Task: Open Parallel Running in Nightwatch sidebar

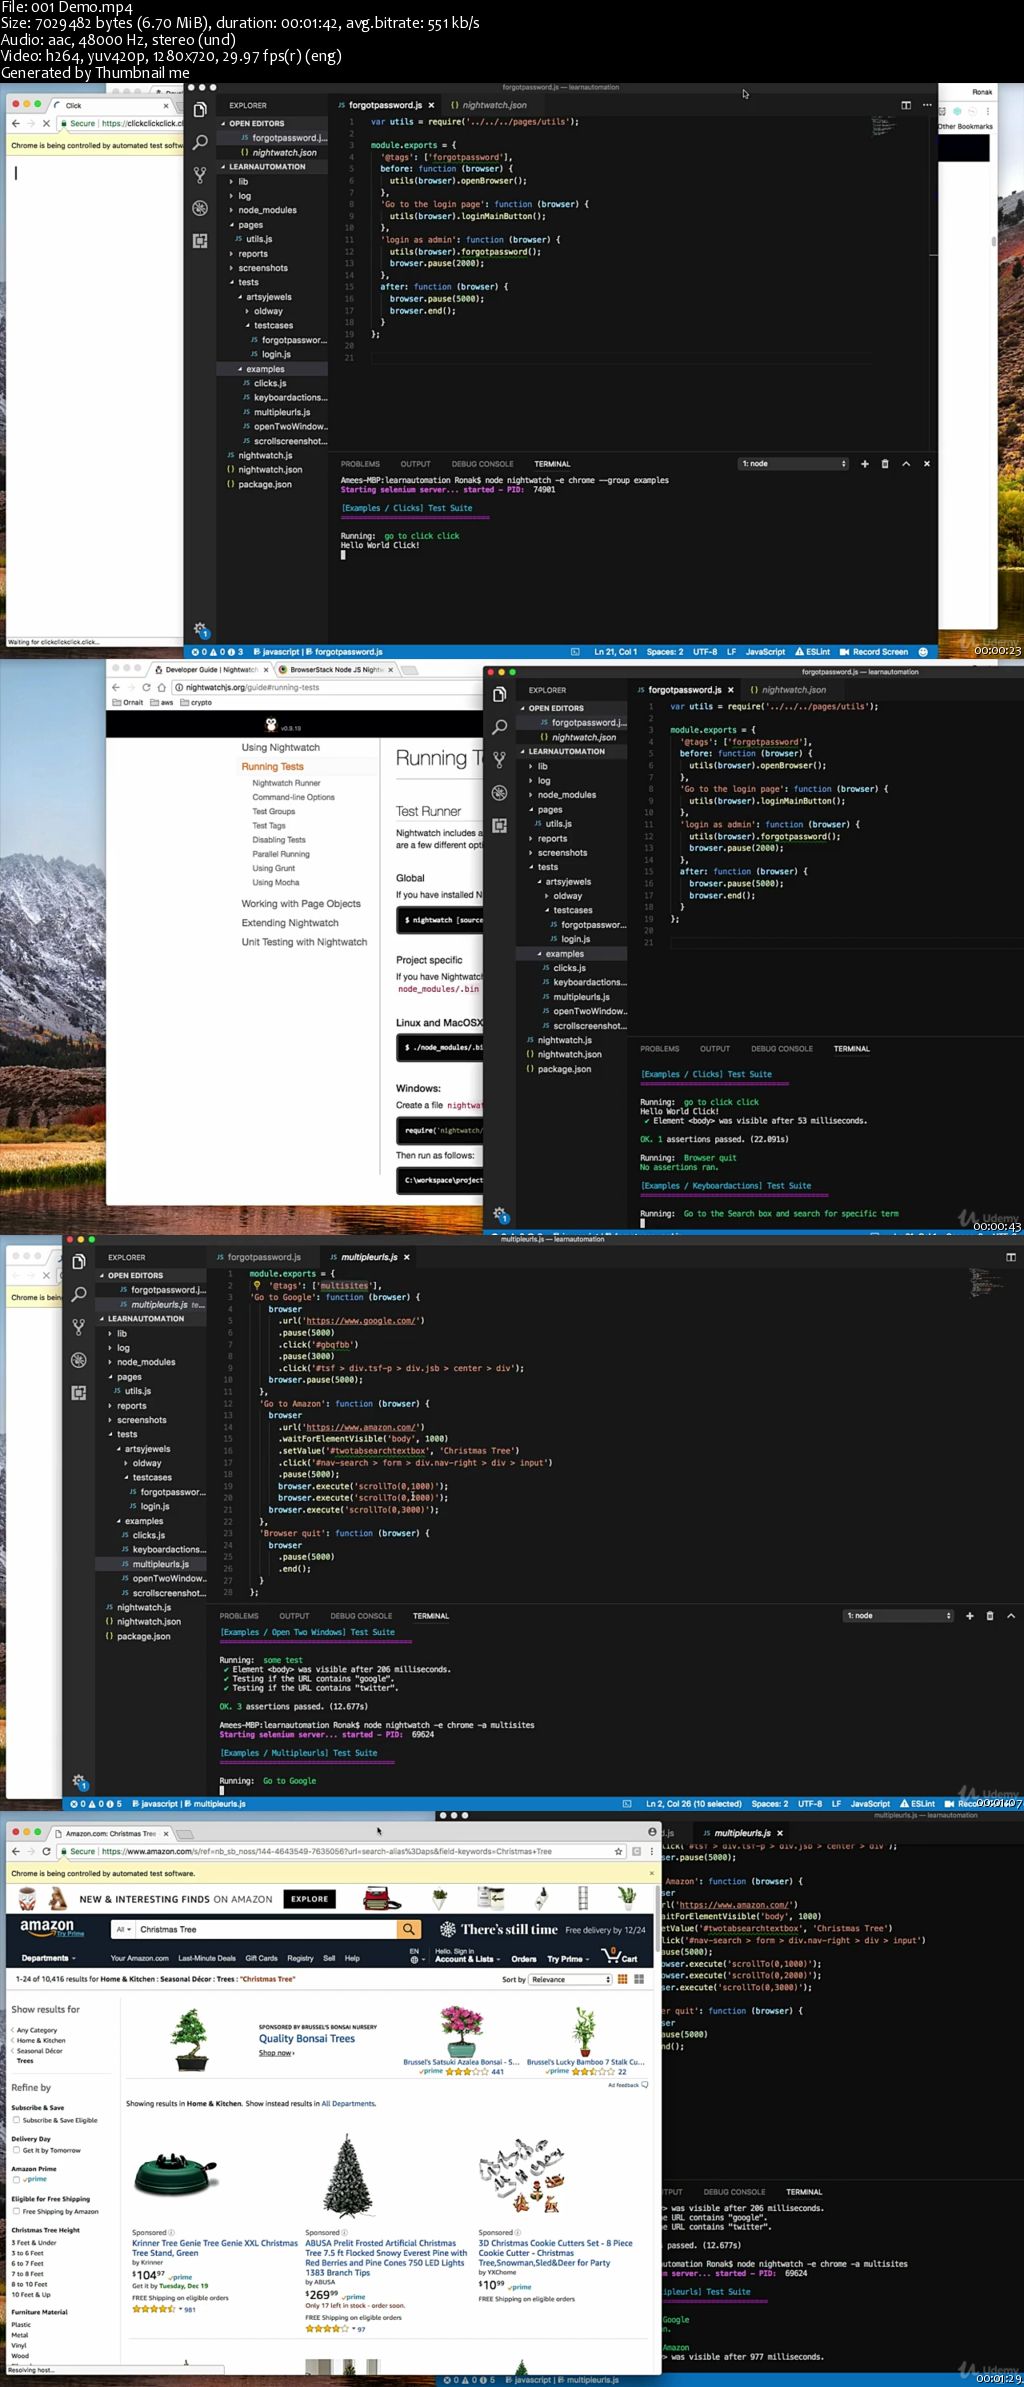Action: point(281,854)
